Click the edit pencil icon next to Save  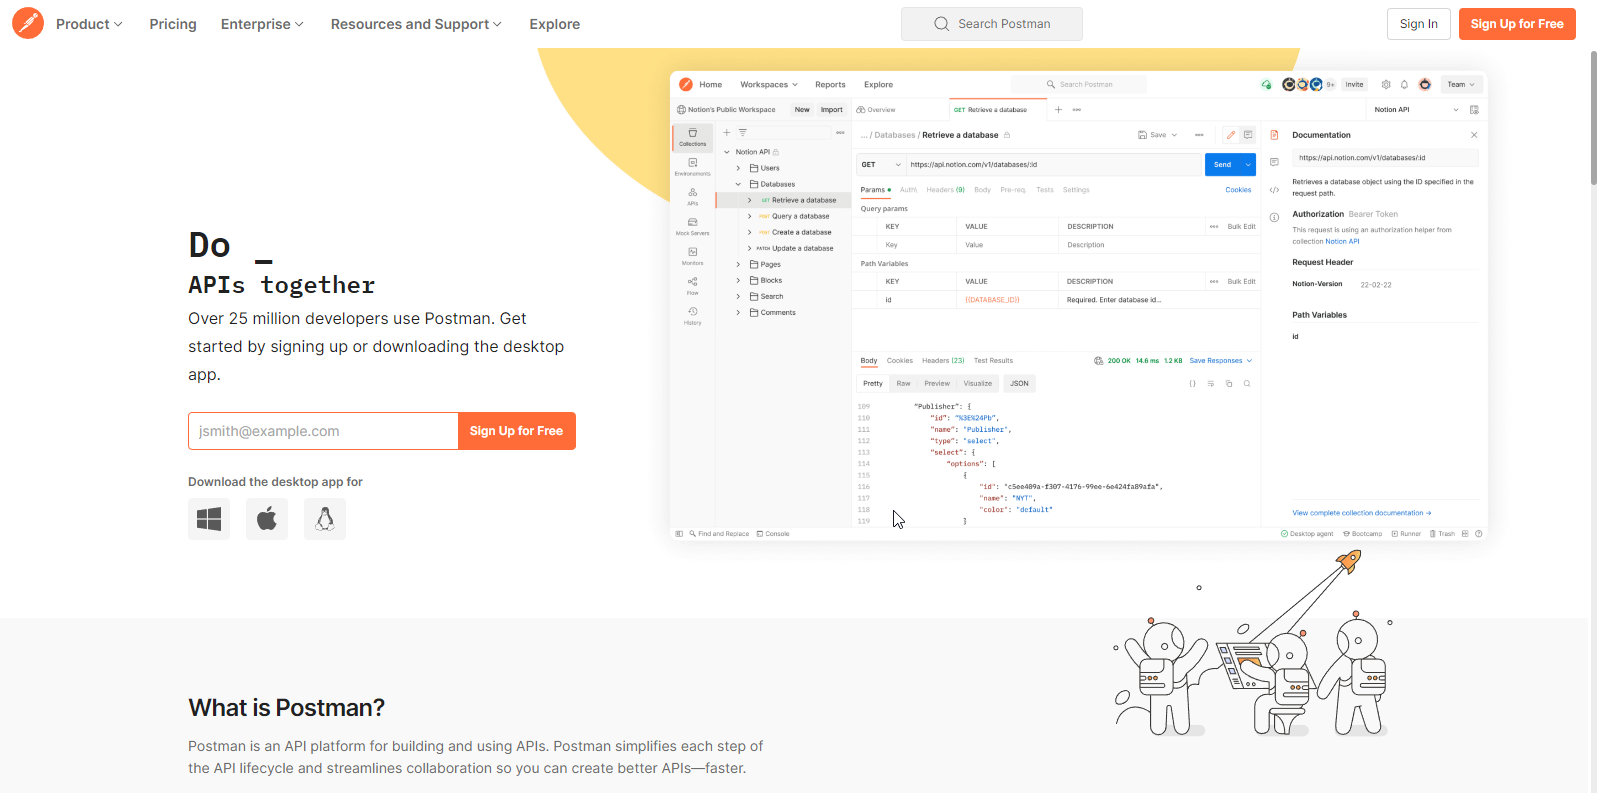pyautogui.click(x=1231, y=135)
